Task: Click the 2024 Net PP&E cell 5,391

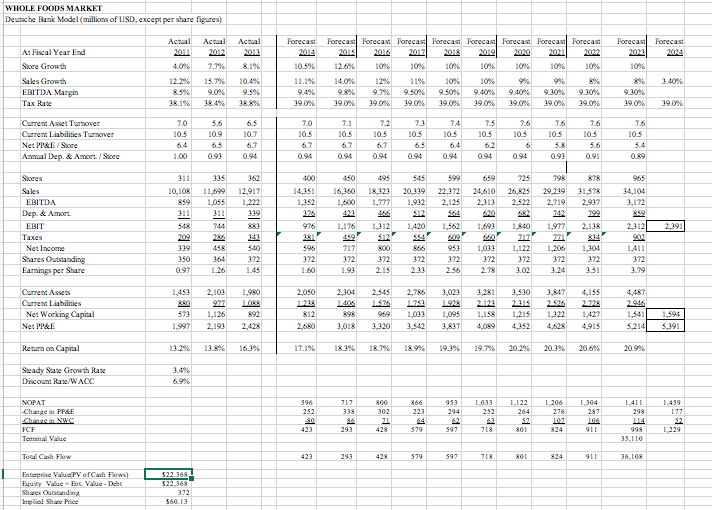Action: (665, 326)
